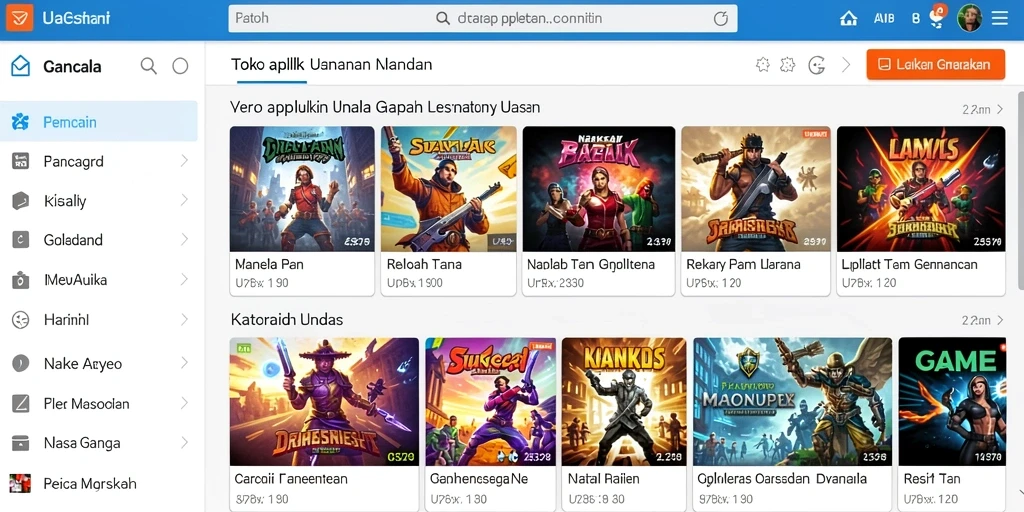The height and width of the screenshot is (512, 1024).
Task: Open the Goladand sidebar item
Action: [x=99, y=240]
